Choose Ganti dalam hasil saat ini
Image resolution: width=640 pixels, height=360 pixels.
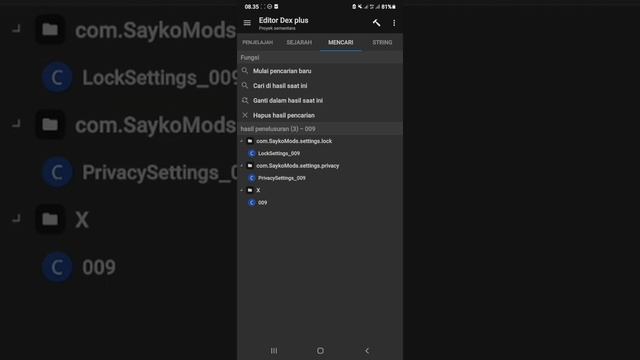coord(320,100)
